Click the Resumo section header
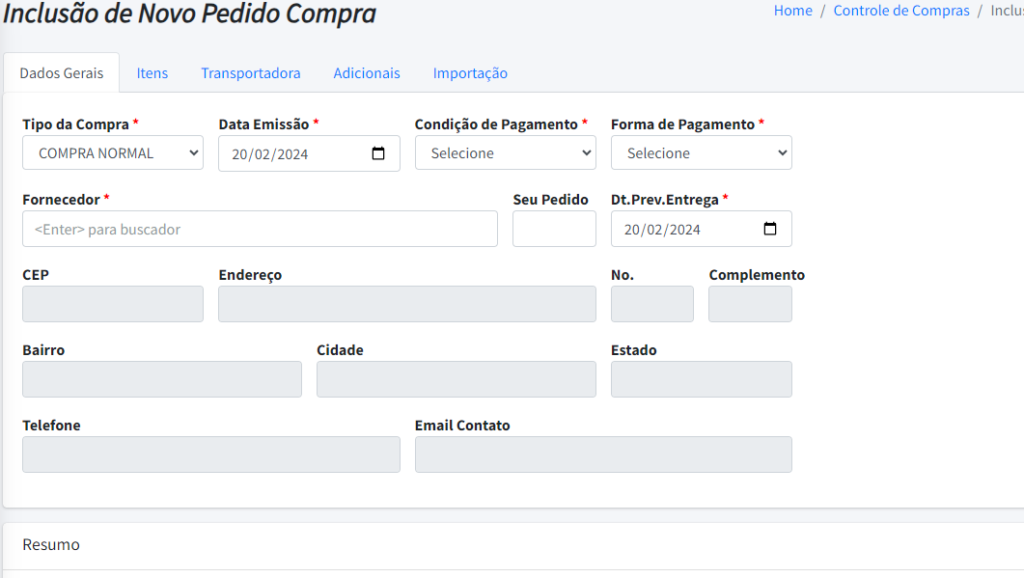 [x=51, y=545]
